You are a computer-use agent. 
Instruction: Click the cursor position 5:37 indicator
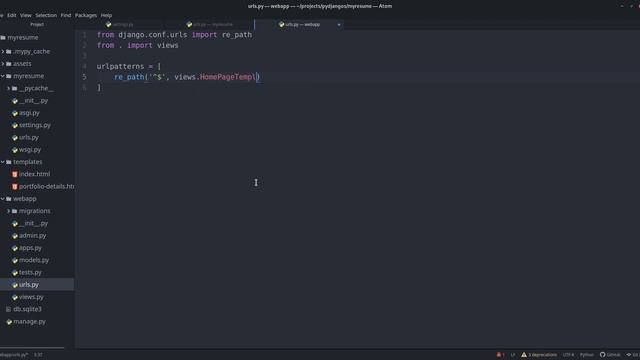point(38,355)
